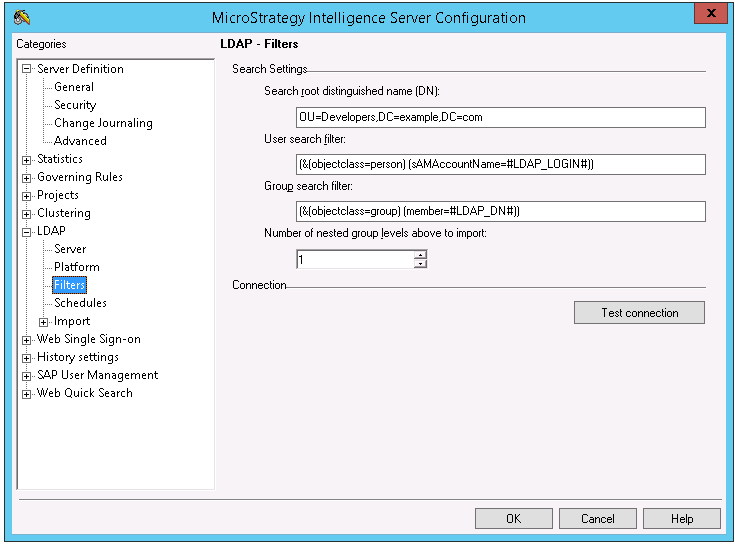Decrease nested group levels with down arrow

tap(420, 264)
